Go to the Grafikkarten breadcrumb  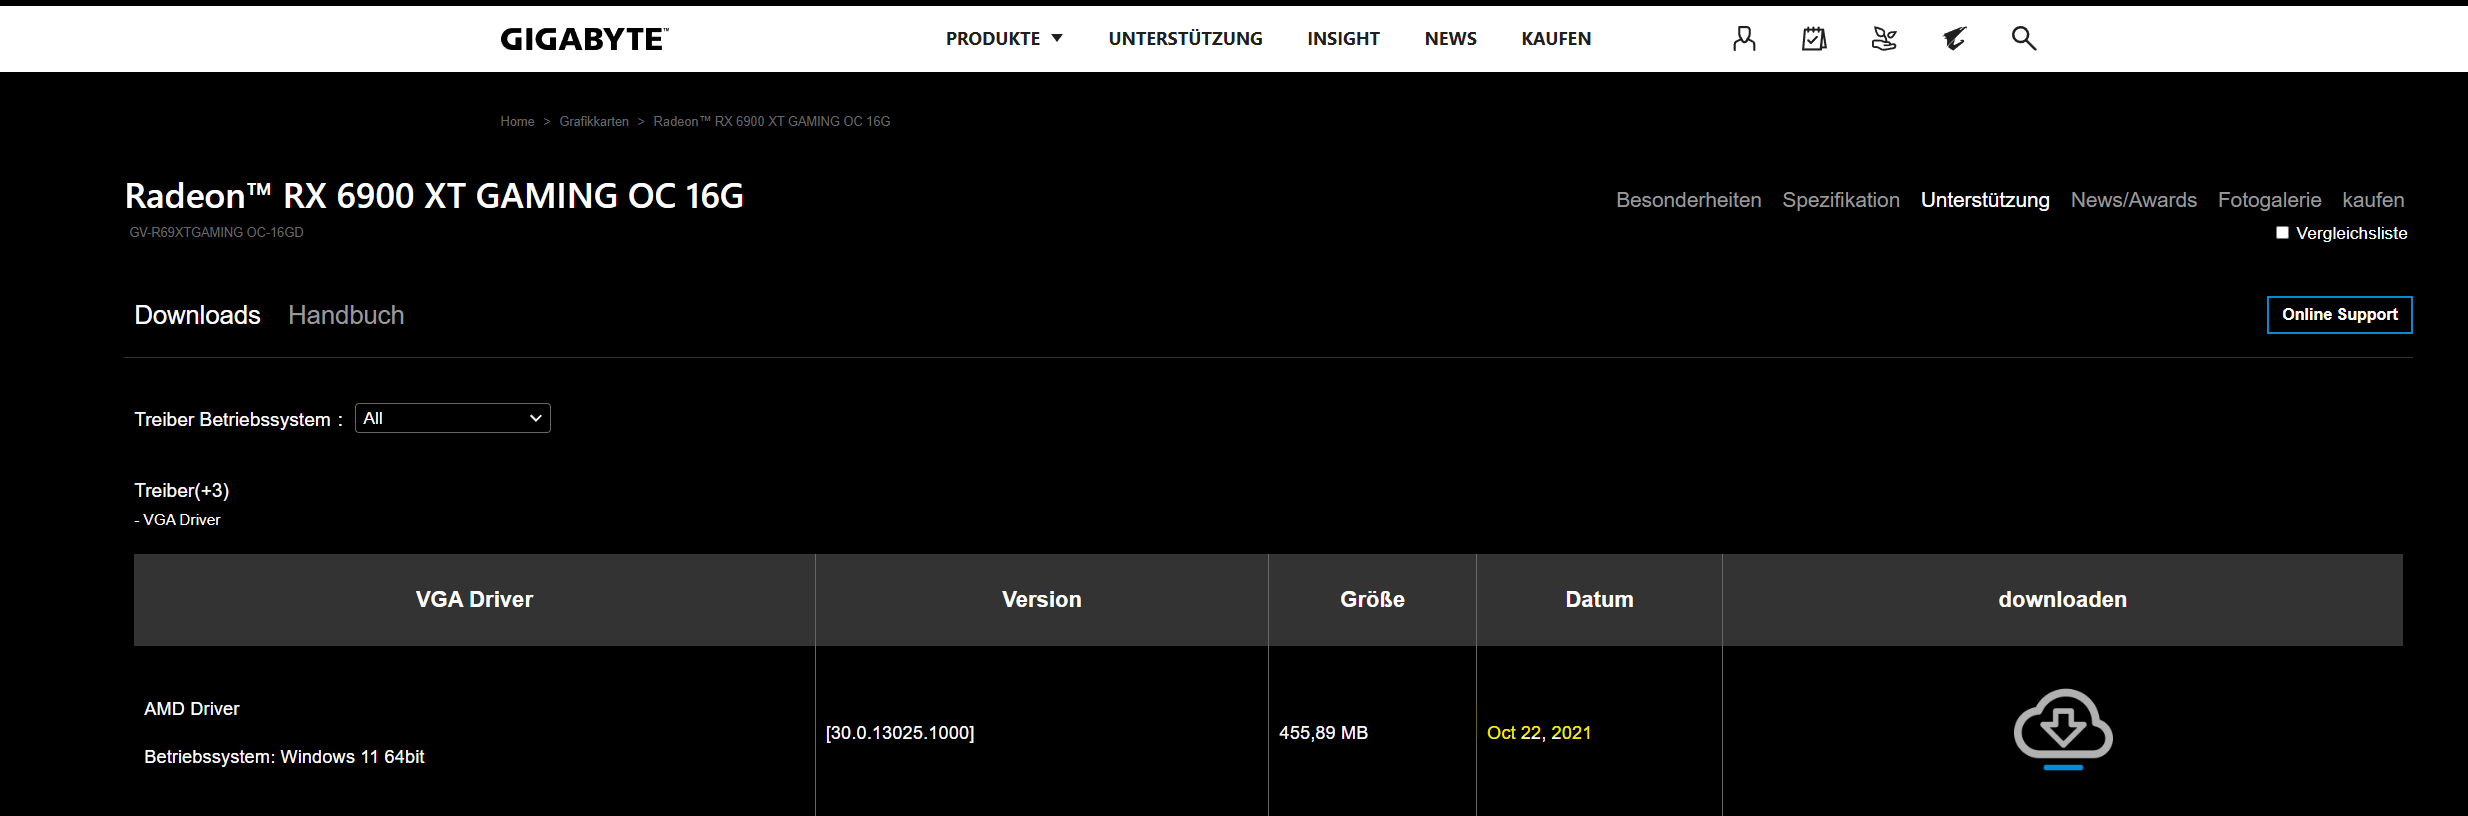(594, 121)
